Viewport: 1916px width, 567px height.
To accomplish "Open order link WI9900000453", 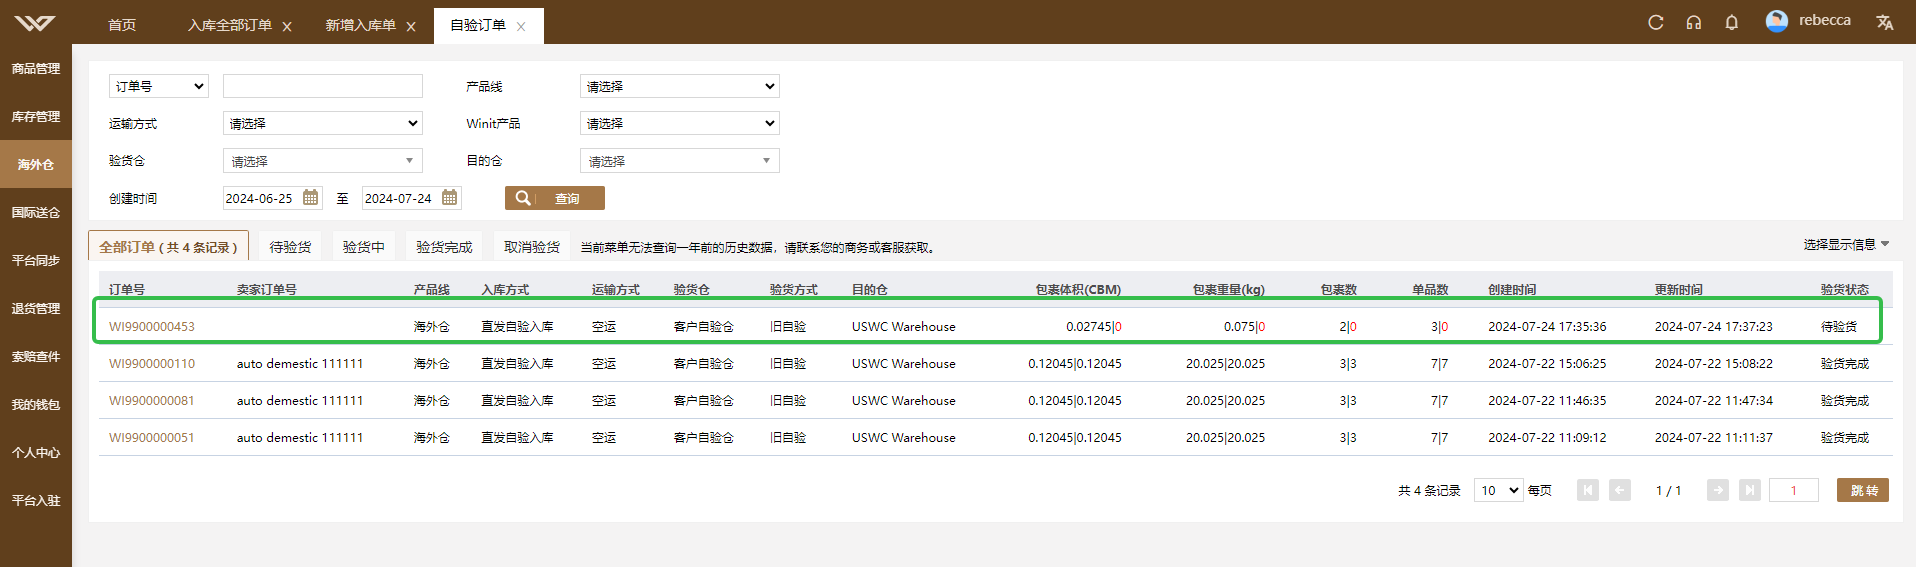I will pyautogui.click(x=152, y=326).
